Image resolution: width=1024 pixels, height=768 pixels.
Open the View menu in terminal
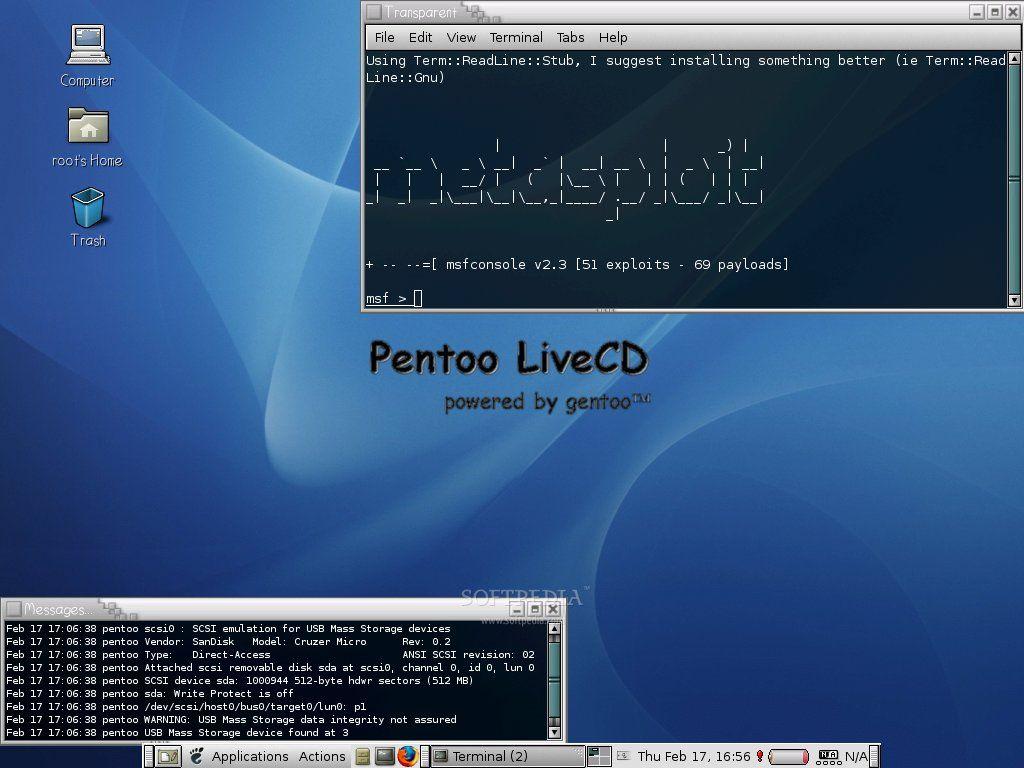[x=461, y=37]
